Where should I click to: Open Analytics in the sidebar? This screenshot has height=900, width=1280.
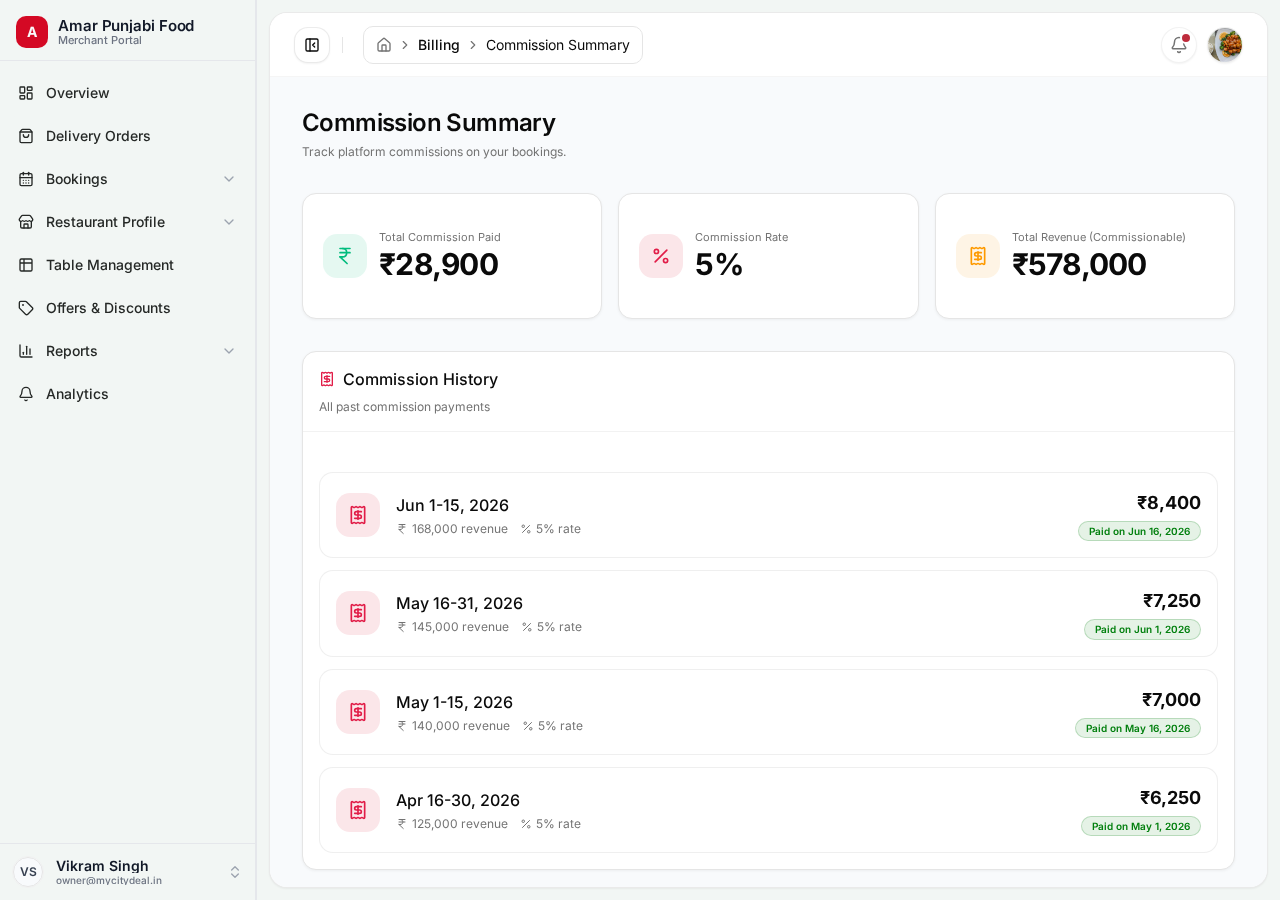point(128,394)
